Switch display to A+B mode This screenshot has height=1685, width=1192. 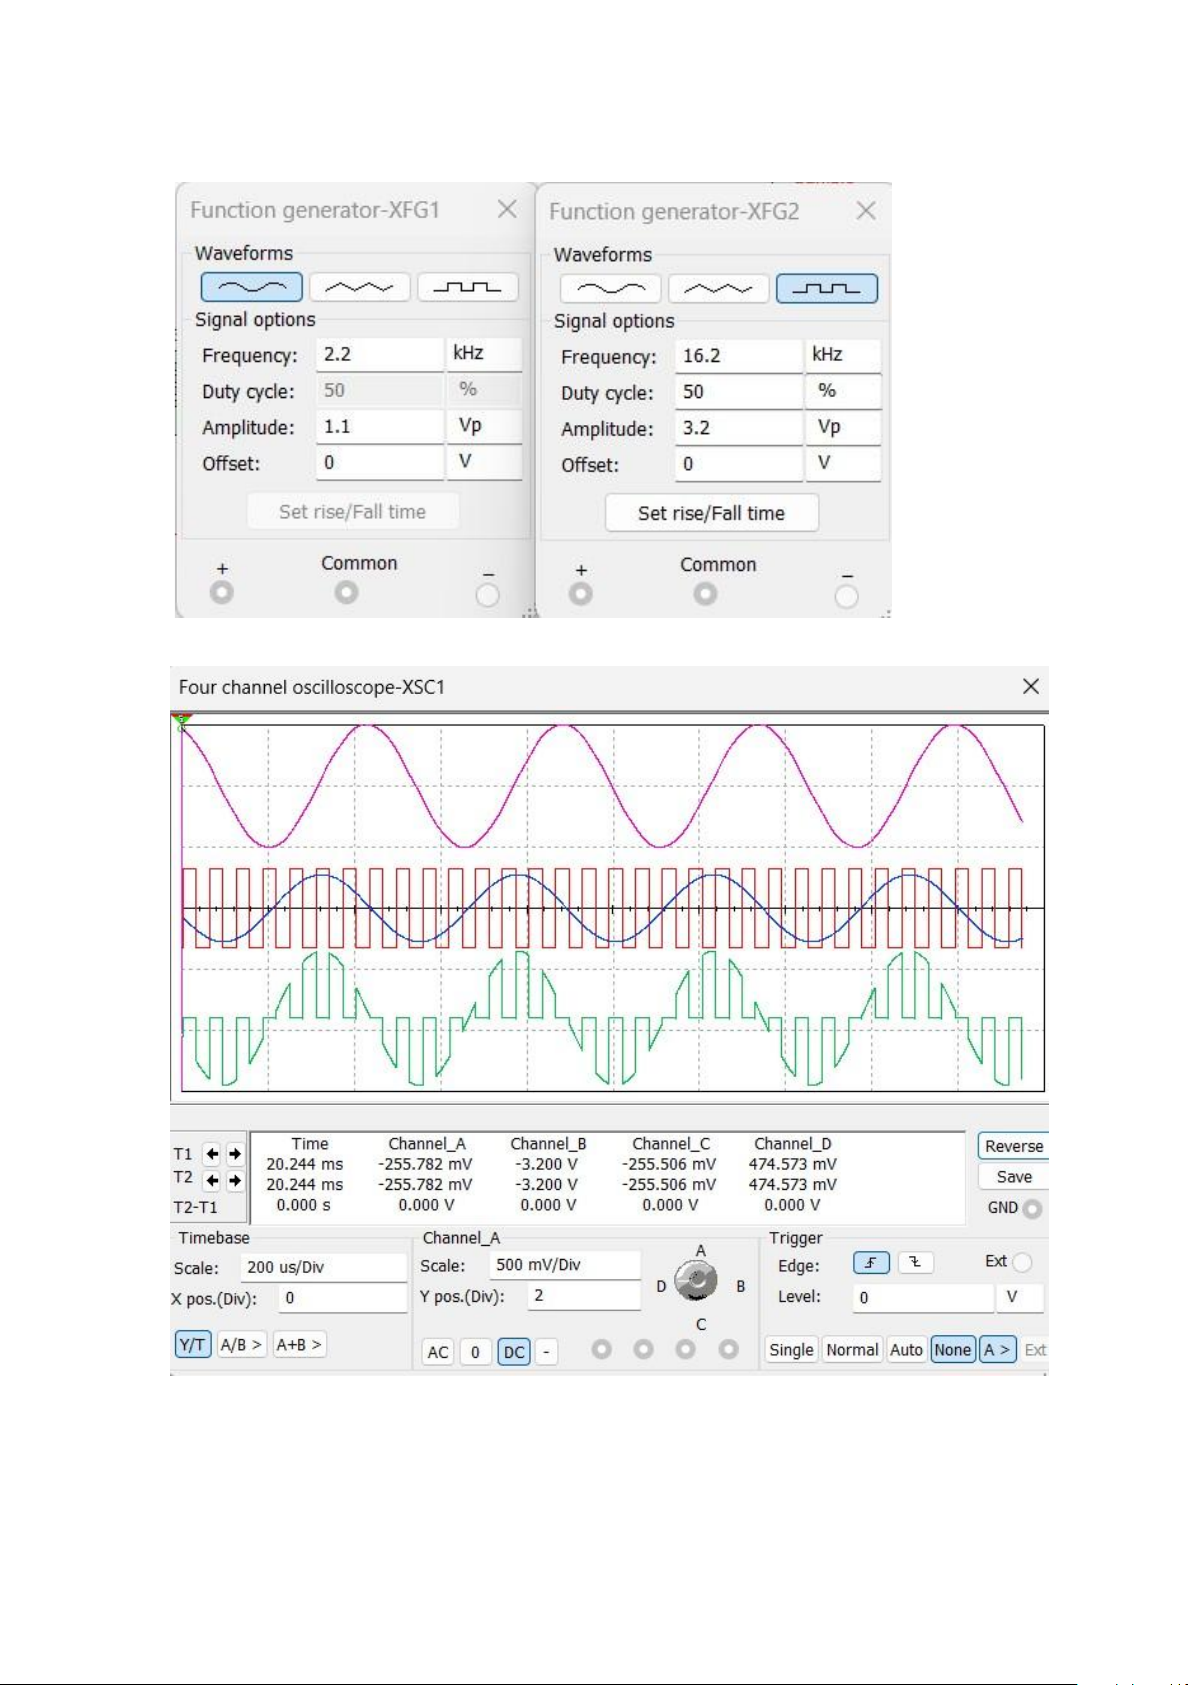pos(299,1345)
